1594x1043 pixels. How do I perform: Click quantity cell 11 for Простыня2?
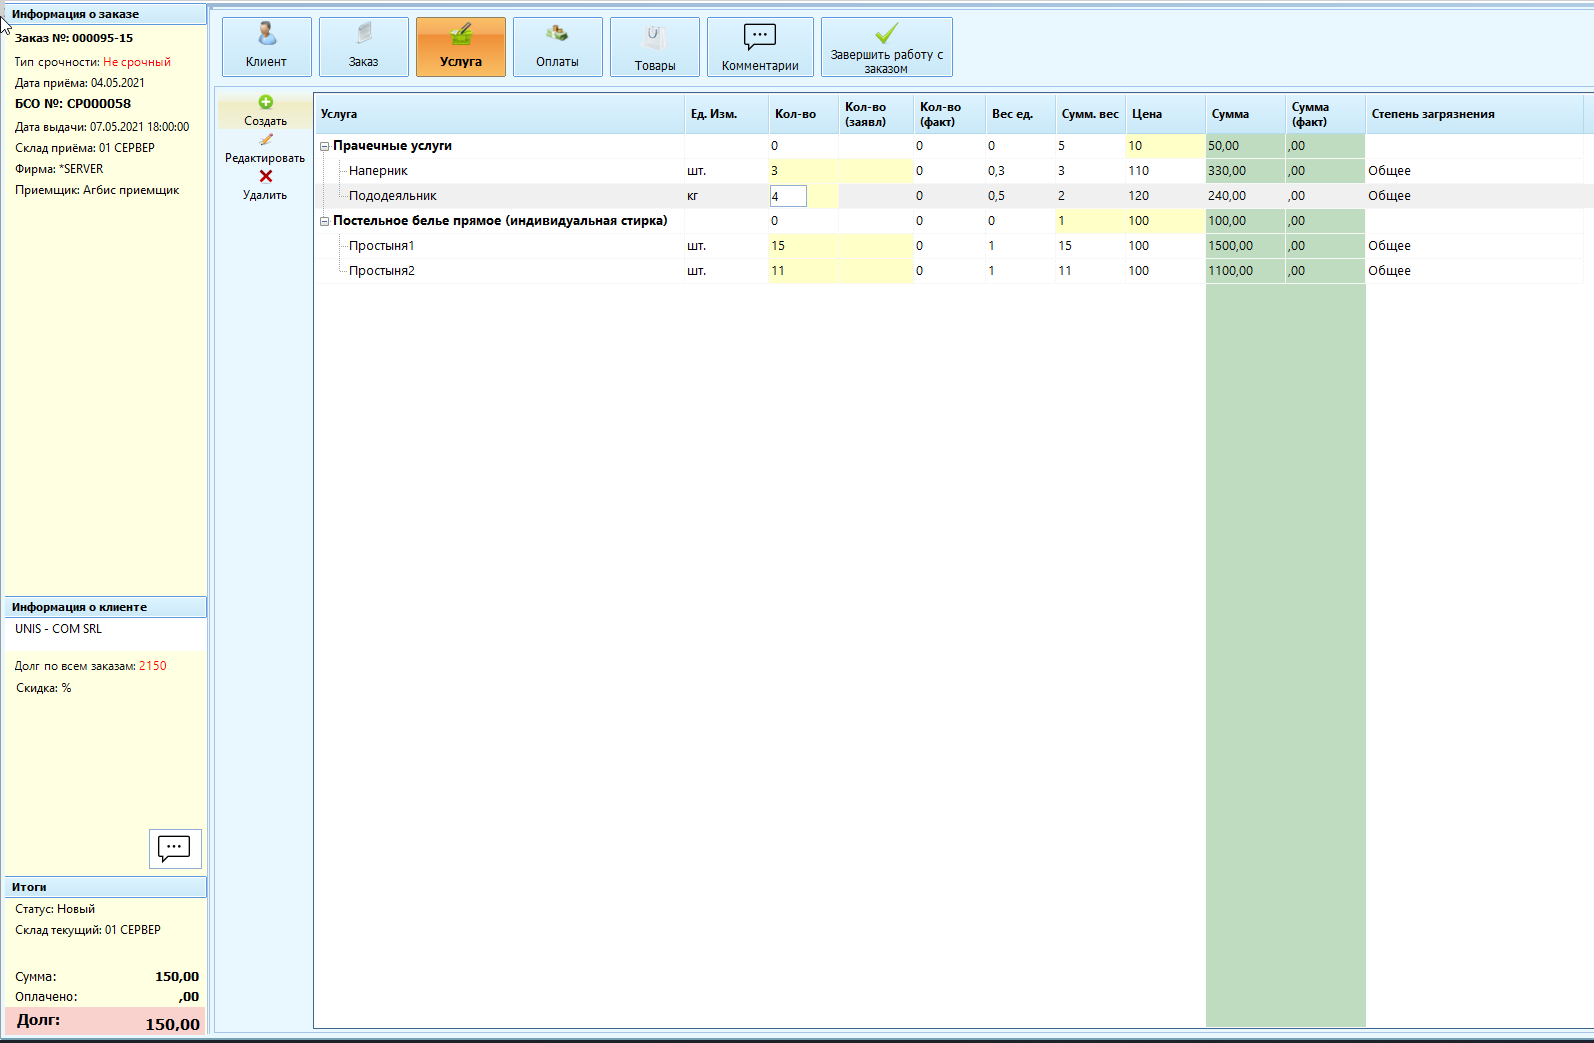click(x=803, y=271)
